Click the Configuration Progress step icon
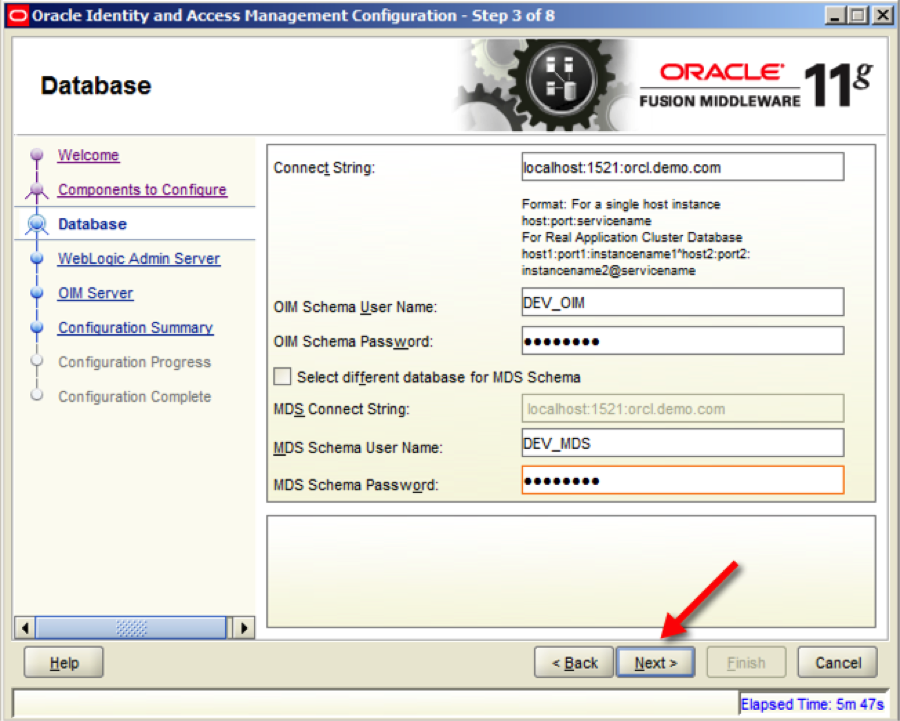 coord(36,362)
